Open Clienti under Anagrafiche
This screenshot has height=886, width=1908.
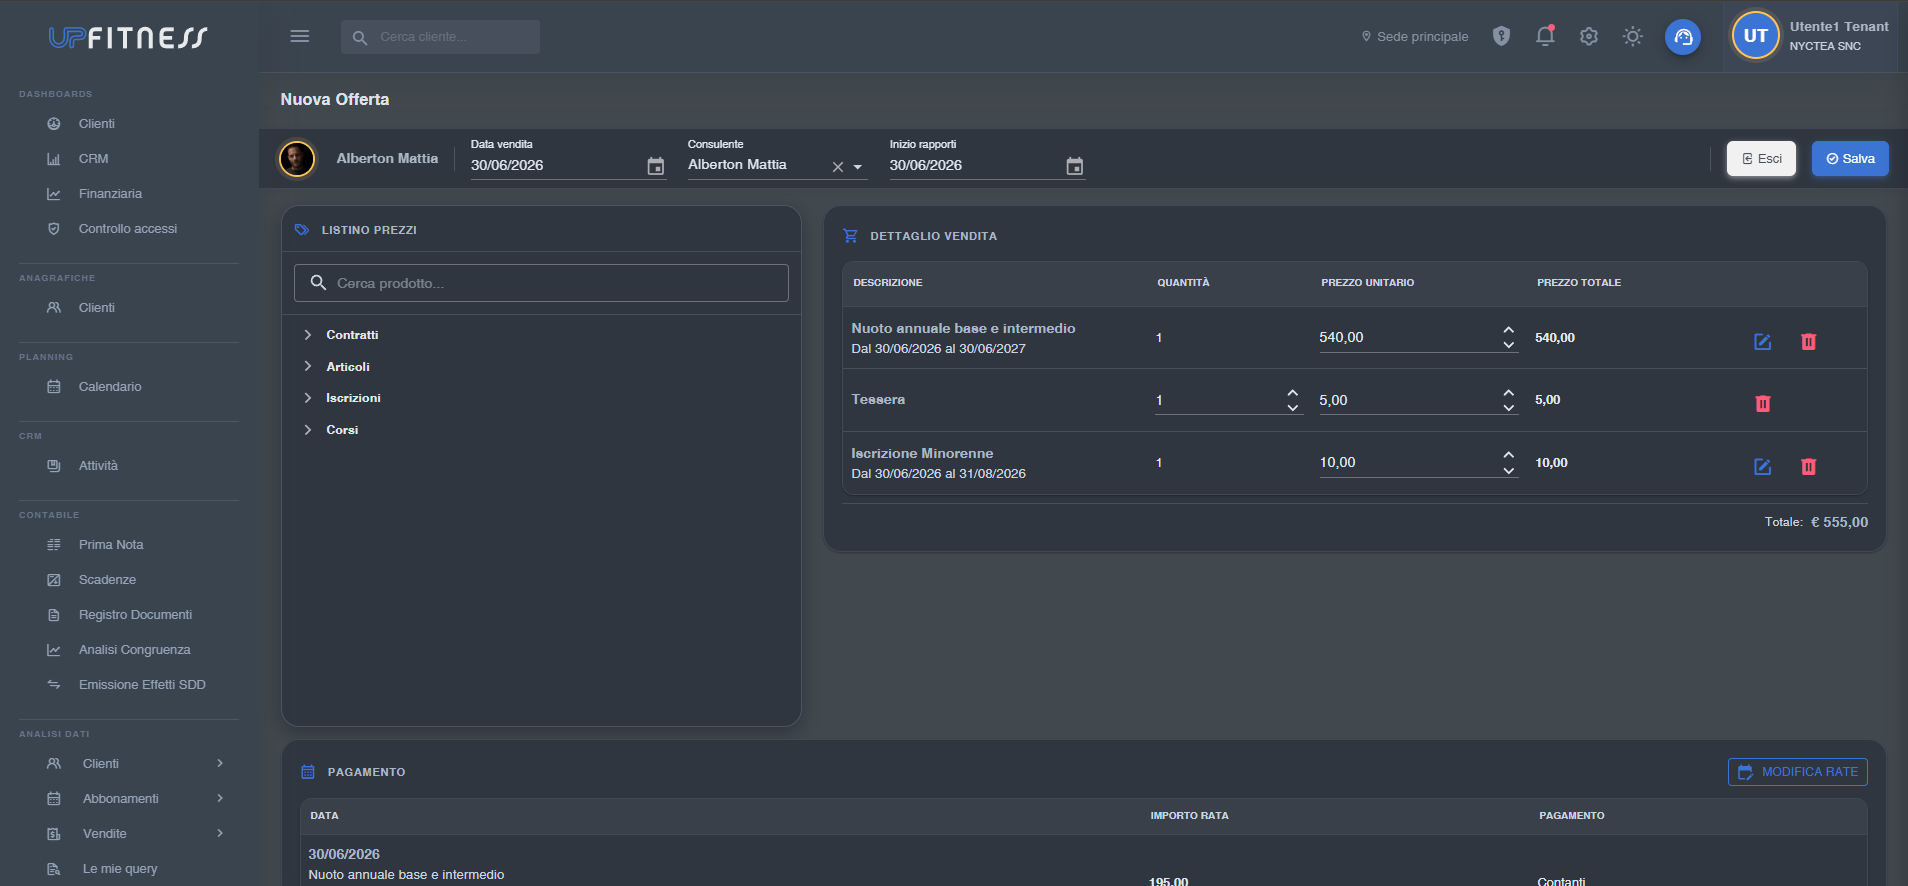97,308
